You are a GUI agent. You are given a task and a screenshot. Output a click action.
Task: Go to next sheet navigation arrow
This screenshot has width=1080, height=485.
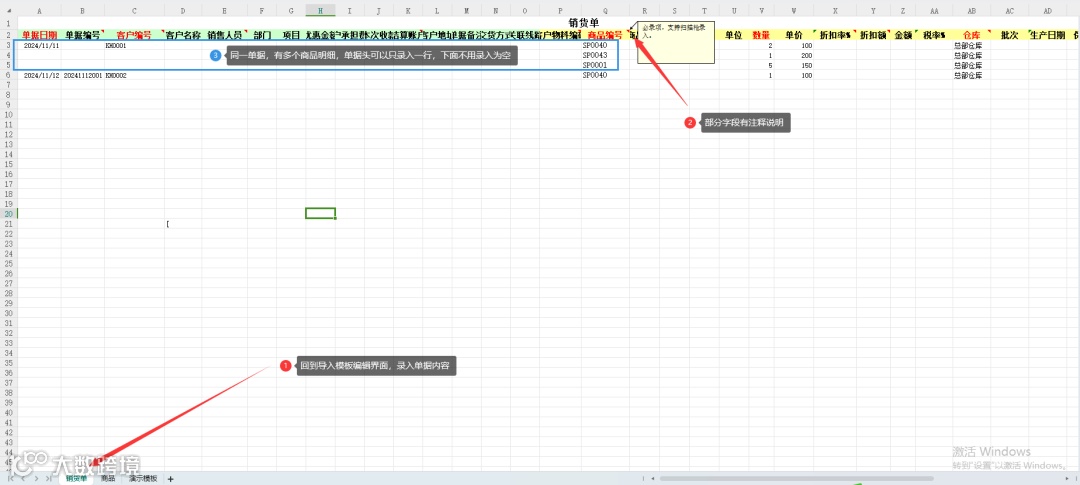click(36, 478)
